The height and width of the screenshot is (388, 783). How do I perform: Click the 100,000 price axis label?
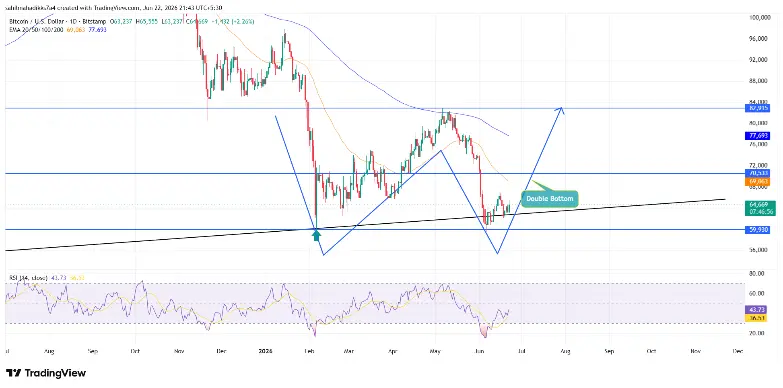[760, 17]
